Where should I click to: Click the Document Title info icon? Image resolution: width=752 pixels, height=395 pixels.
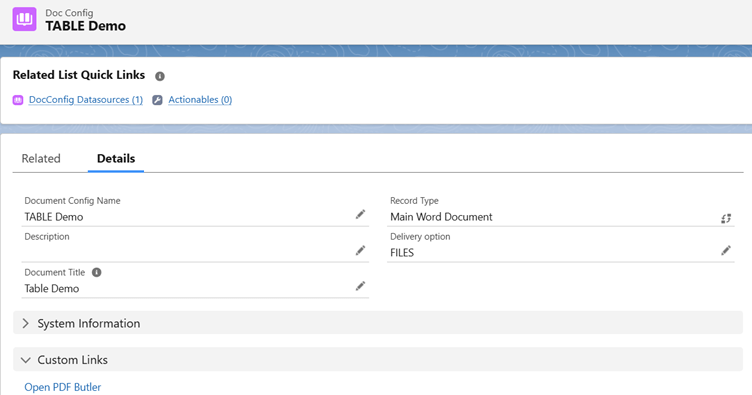point(96,272)
